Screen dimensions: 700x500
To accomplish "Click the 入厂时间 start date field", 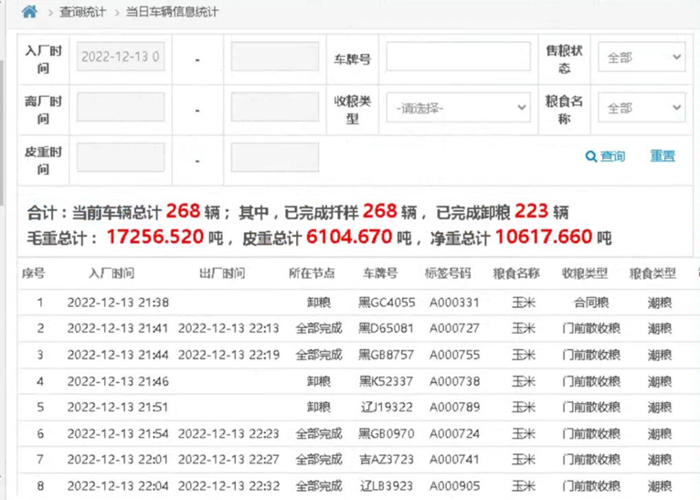I will pos(121,56).
